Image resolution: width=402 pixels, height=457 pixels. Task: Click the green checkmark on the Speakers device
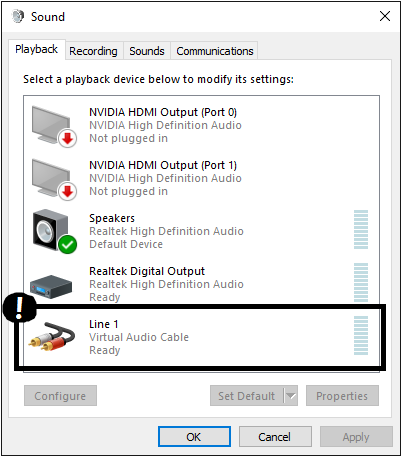(68, 244)
